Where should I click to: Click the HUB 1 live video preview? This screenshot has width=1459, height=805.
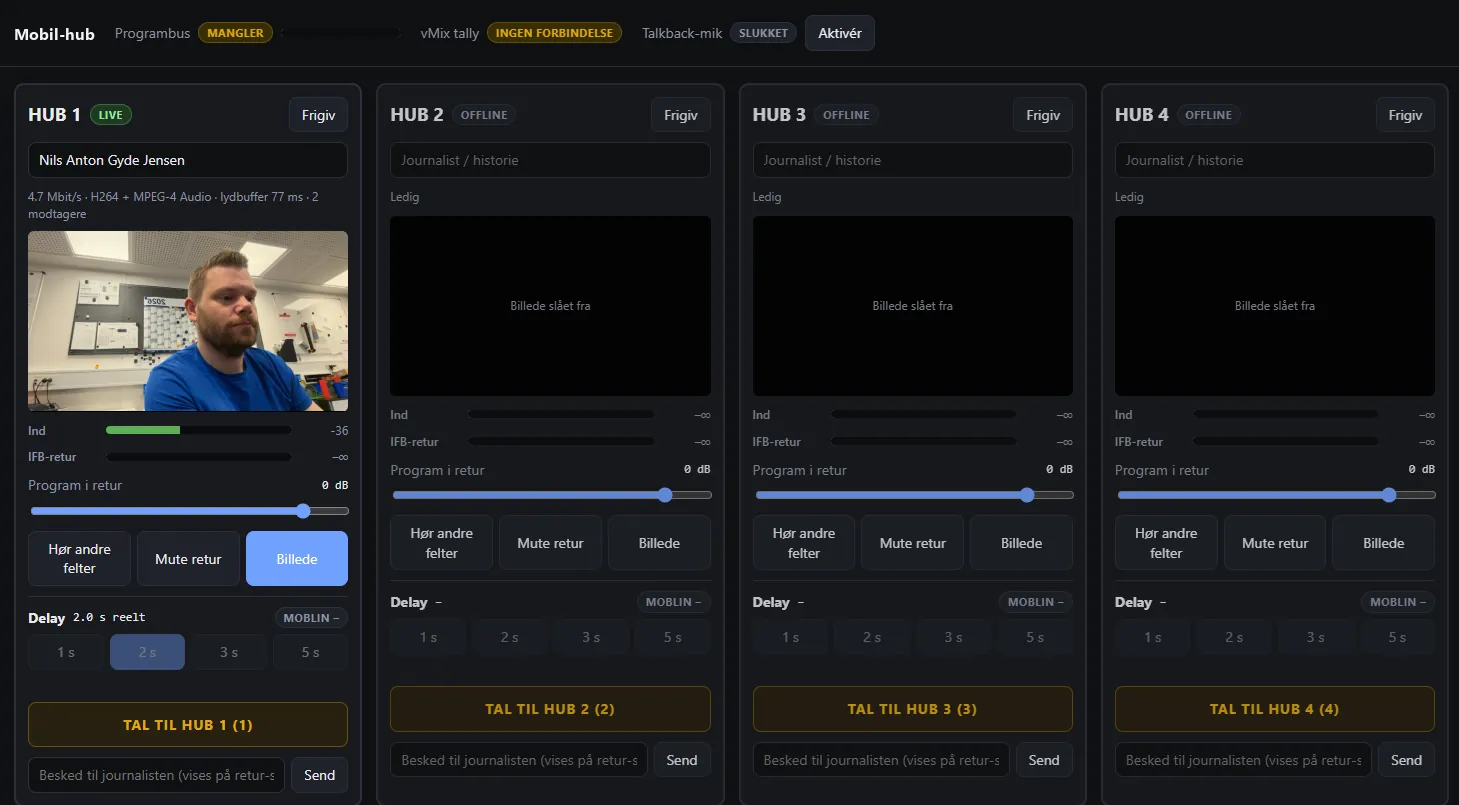[188, 321]
